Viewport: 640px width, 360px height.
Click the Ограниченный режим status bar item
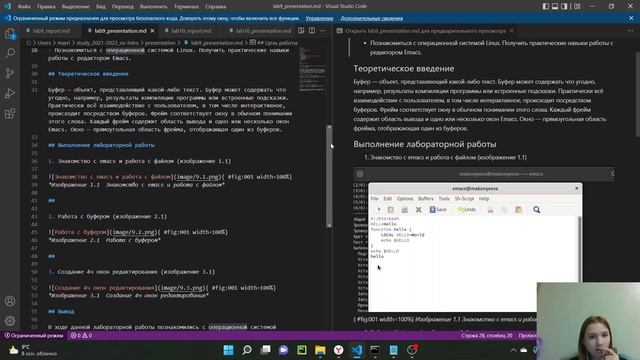(33, 336)
